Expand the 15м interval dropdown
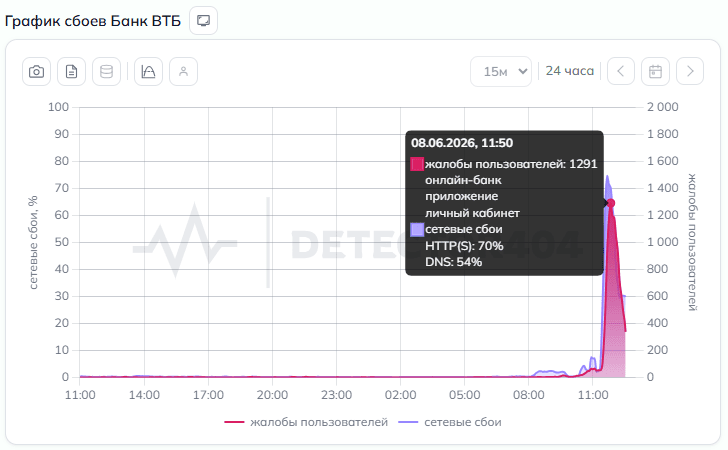 (x=501, y=72)
